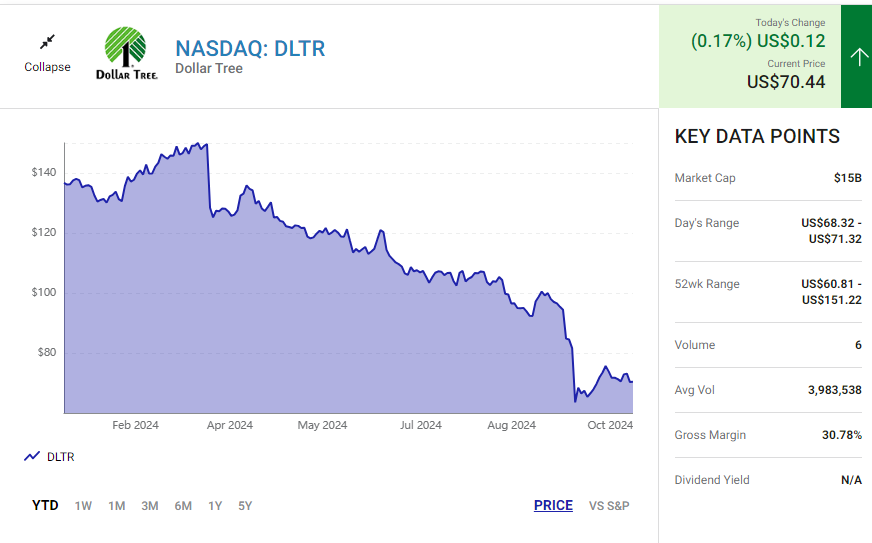Click the DLTR legend line icon
Viewport: 872px width, 543px height.
tap(32, 456)
